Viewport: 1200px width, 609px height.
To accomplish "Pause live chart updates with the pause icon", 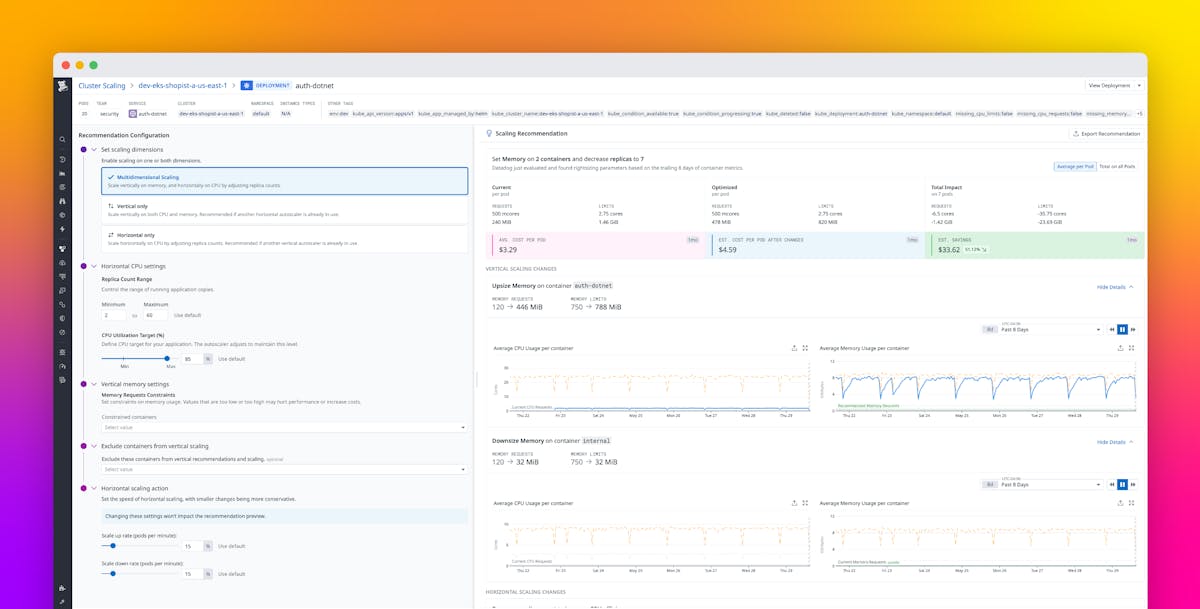I will click(1122, 329).
